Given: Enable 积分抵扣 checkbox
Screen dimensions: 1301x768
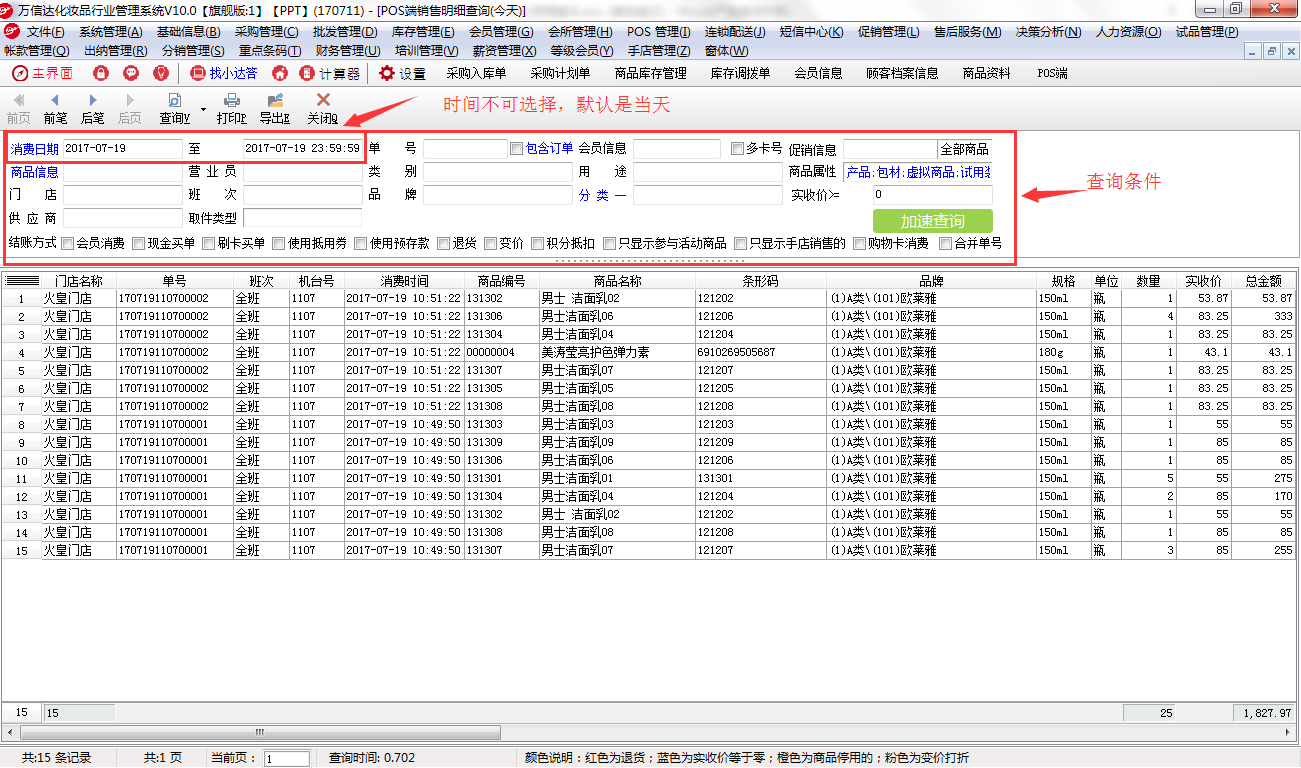Looking at the screenshot, I should (x=537, y=243).
